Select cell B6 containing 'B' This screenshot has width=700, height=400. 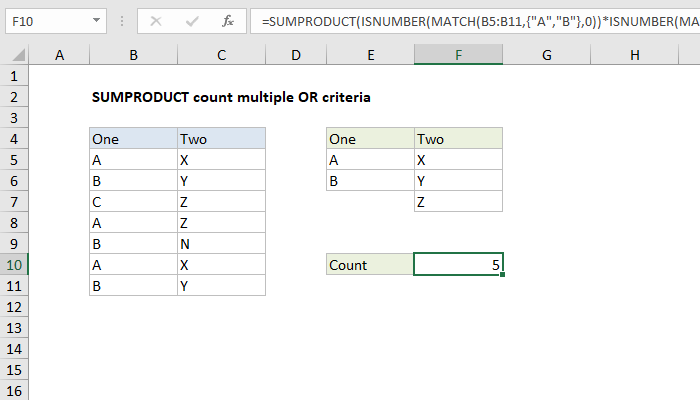tap(133, 181)
